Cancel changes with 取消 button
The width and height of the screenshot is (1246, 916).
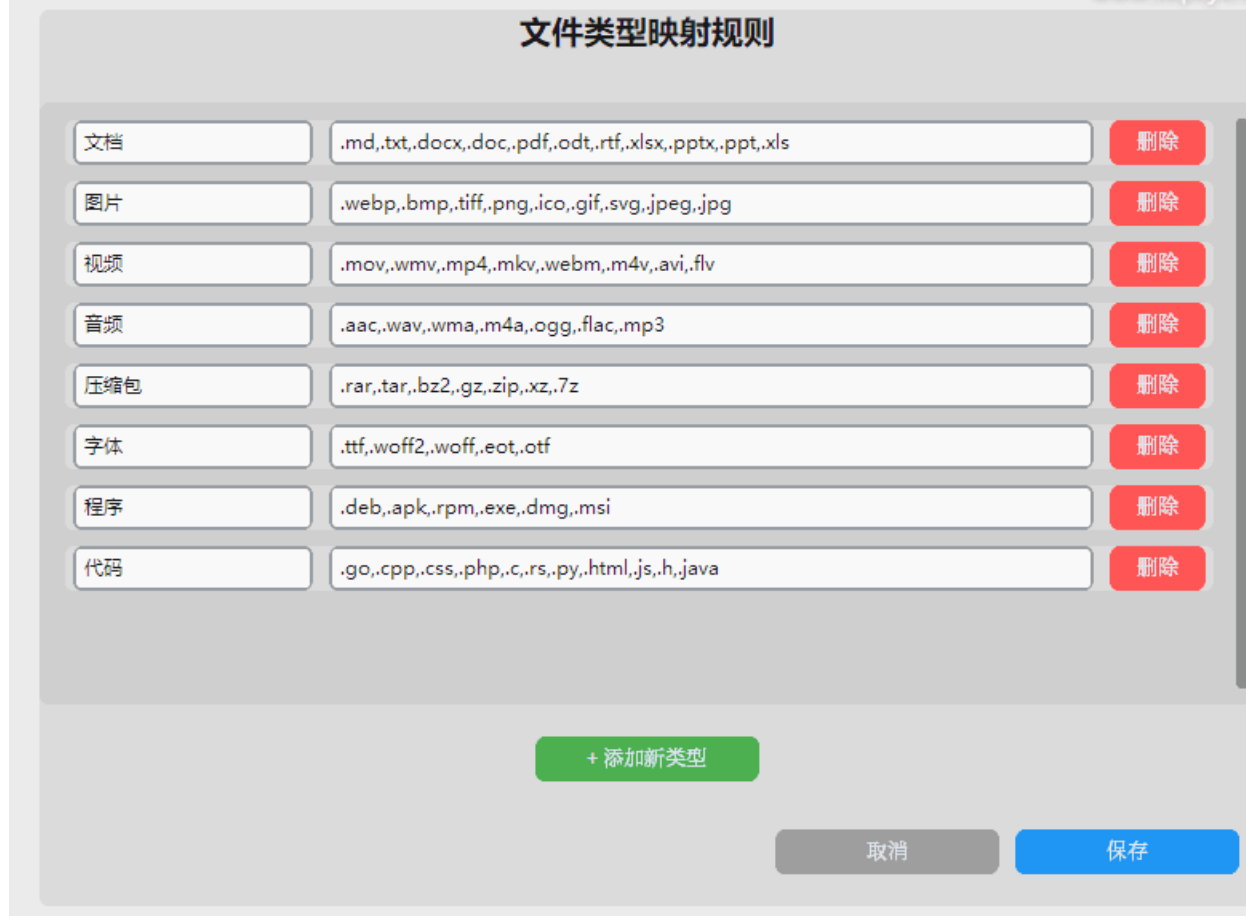[x=886, y=852]
